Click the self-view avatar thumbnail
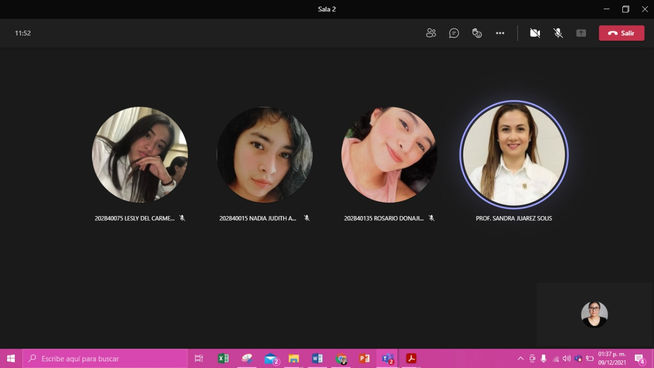 [594, 314]
